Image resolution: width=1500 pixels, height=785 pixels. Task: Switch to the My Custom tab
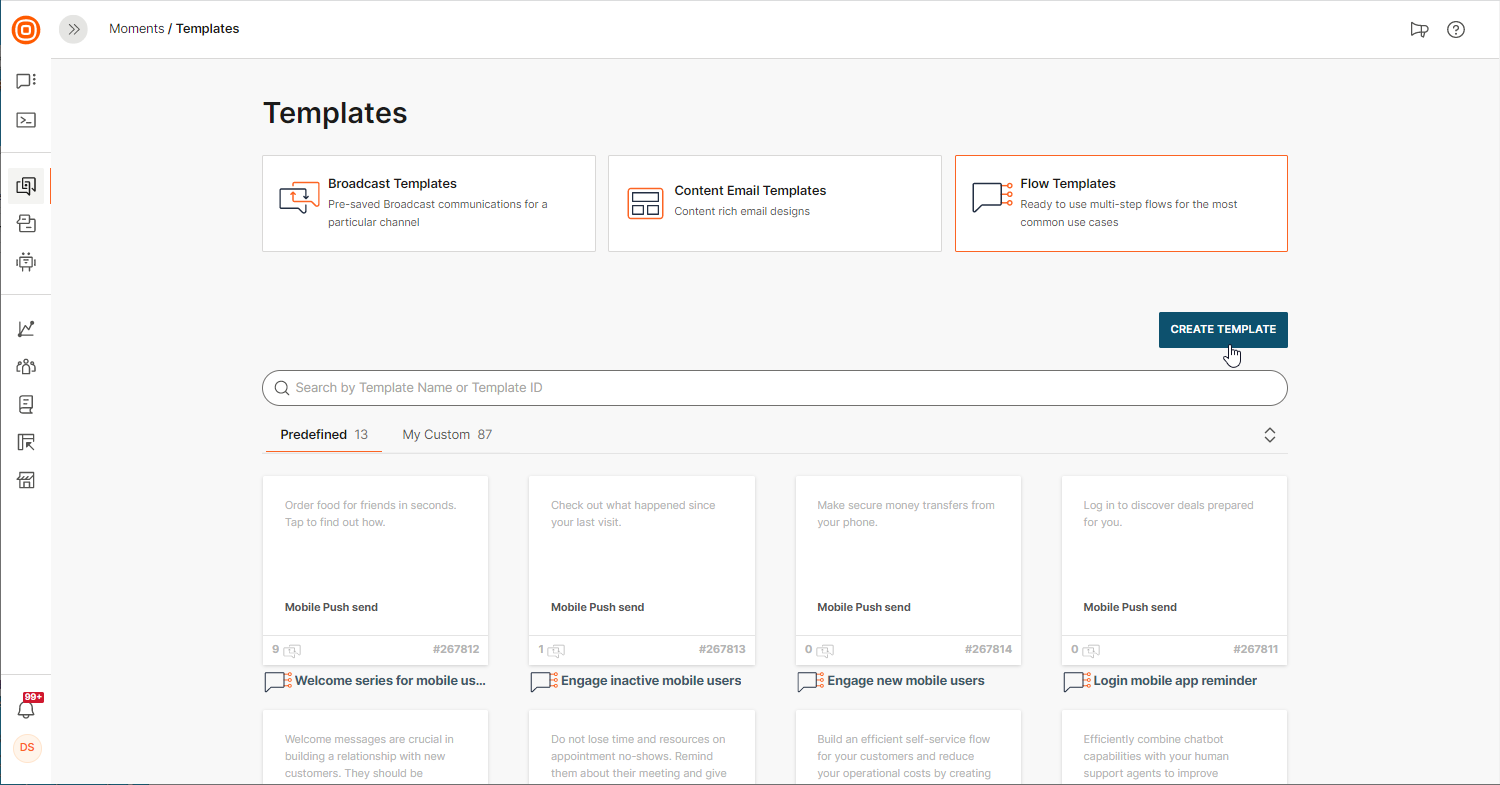[446, 435]
